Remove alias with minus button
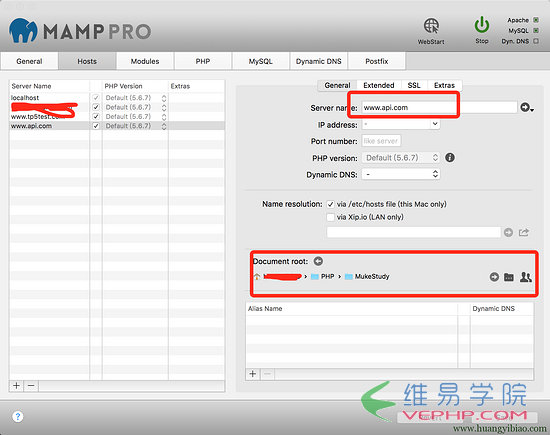Viewport: 550px width, 435px height. 267,374
